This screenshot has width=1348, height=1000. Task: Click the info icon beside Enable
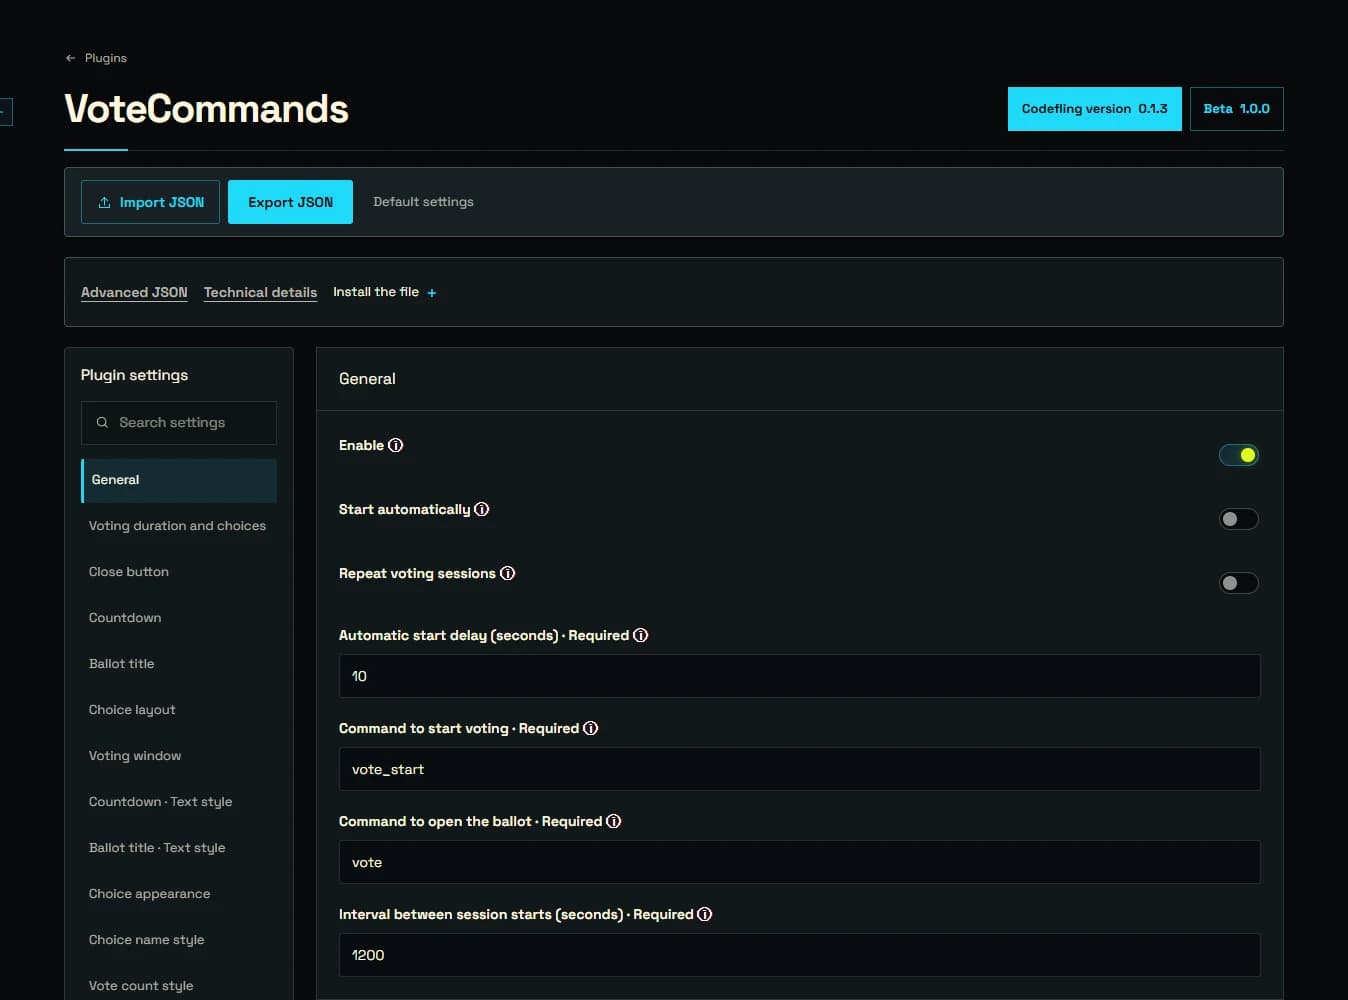[396, 445]
